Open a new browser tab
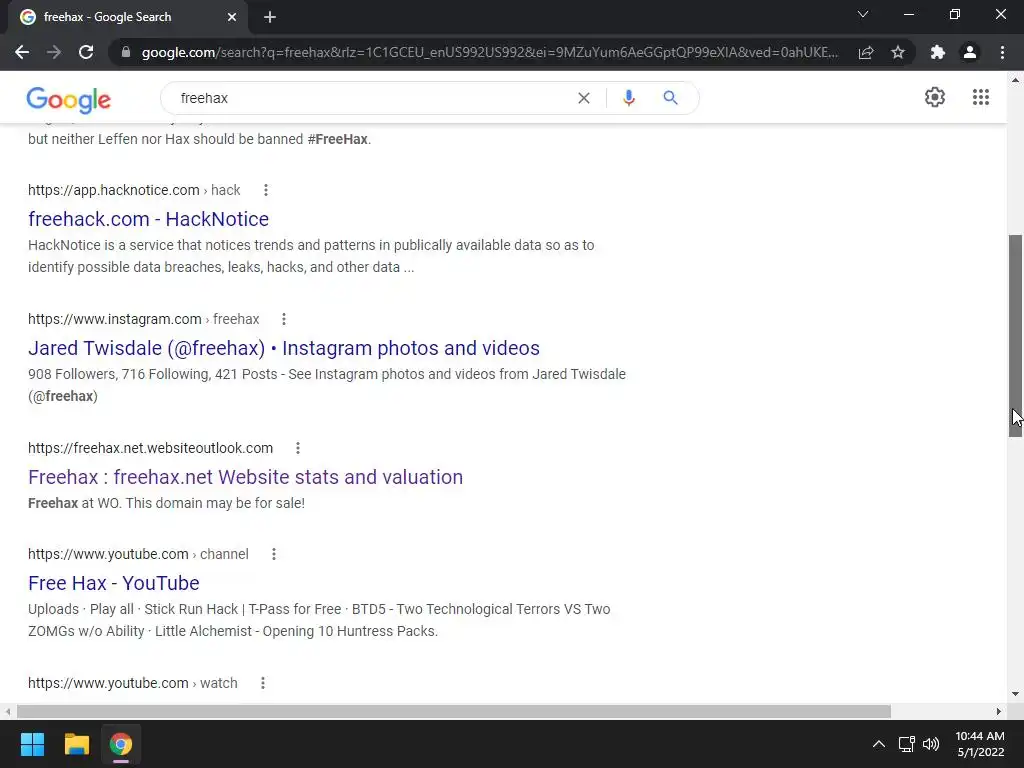This screenshot has width=1024, height=768. coord(270,17)
